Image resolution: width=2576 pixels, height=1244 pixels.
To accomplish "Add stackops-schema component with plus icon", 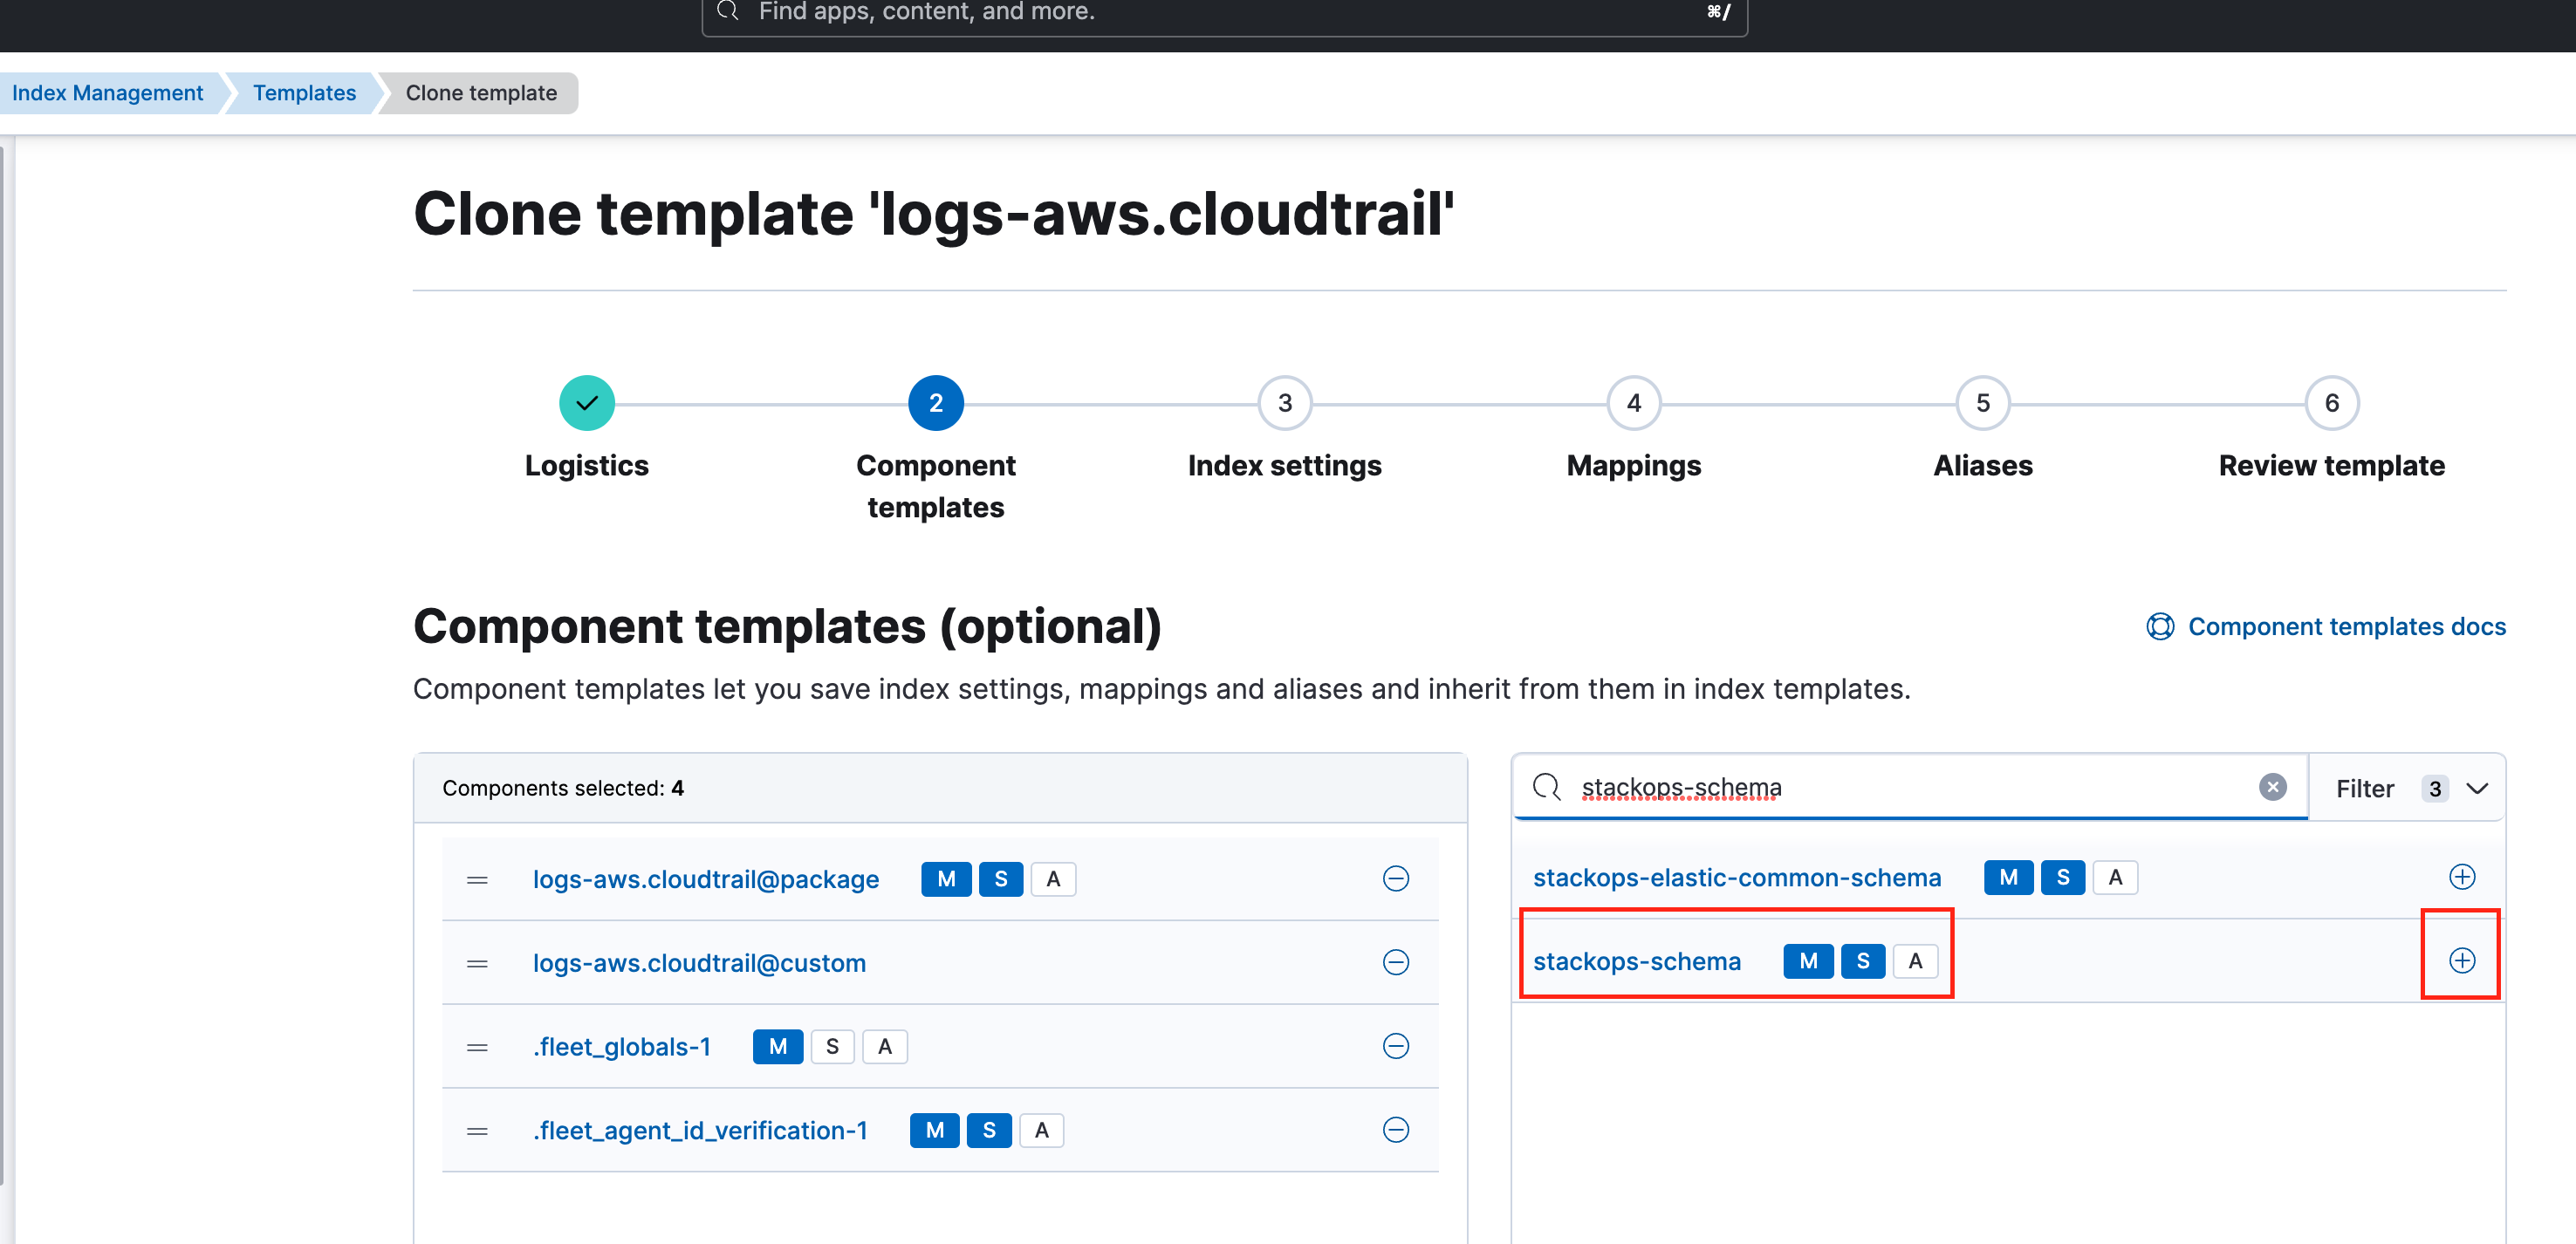I will click(x=2461, y=959).
